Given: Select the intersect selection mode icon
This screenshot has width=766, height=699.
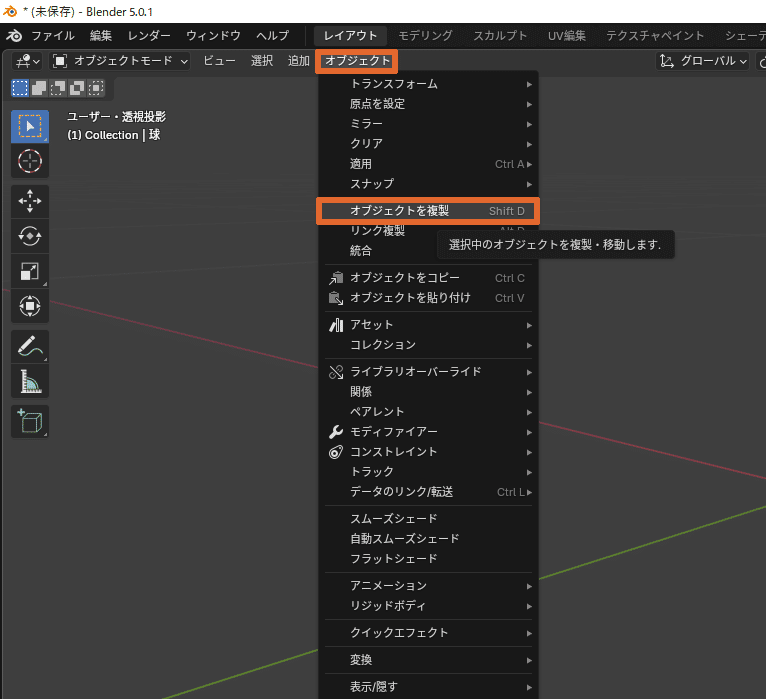Looking at the screenshot, I should [96, 88].
